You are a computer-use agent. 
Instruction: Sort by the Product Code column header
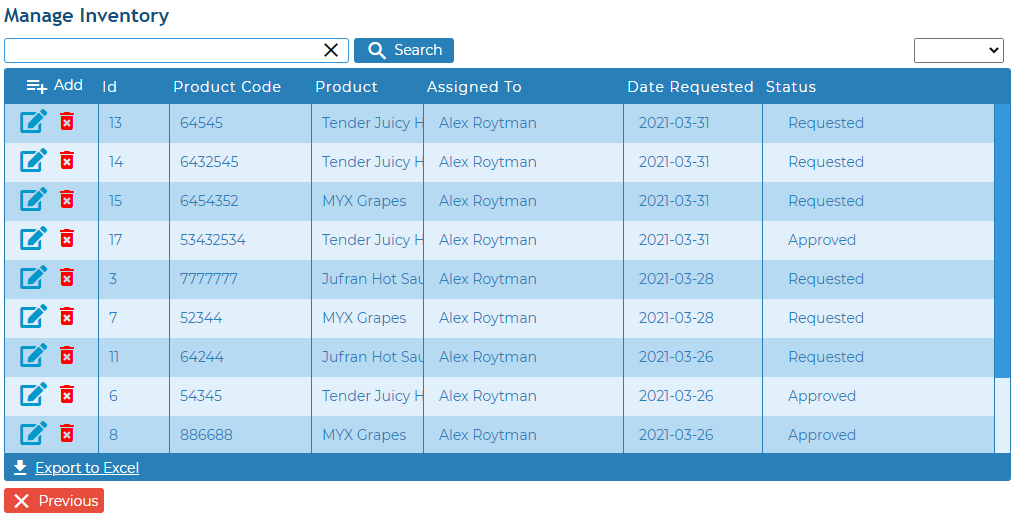coord(227,87)
